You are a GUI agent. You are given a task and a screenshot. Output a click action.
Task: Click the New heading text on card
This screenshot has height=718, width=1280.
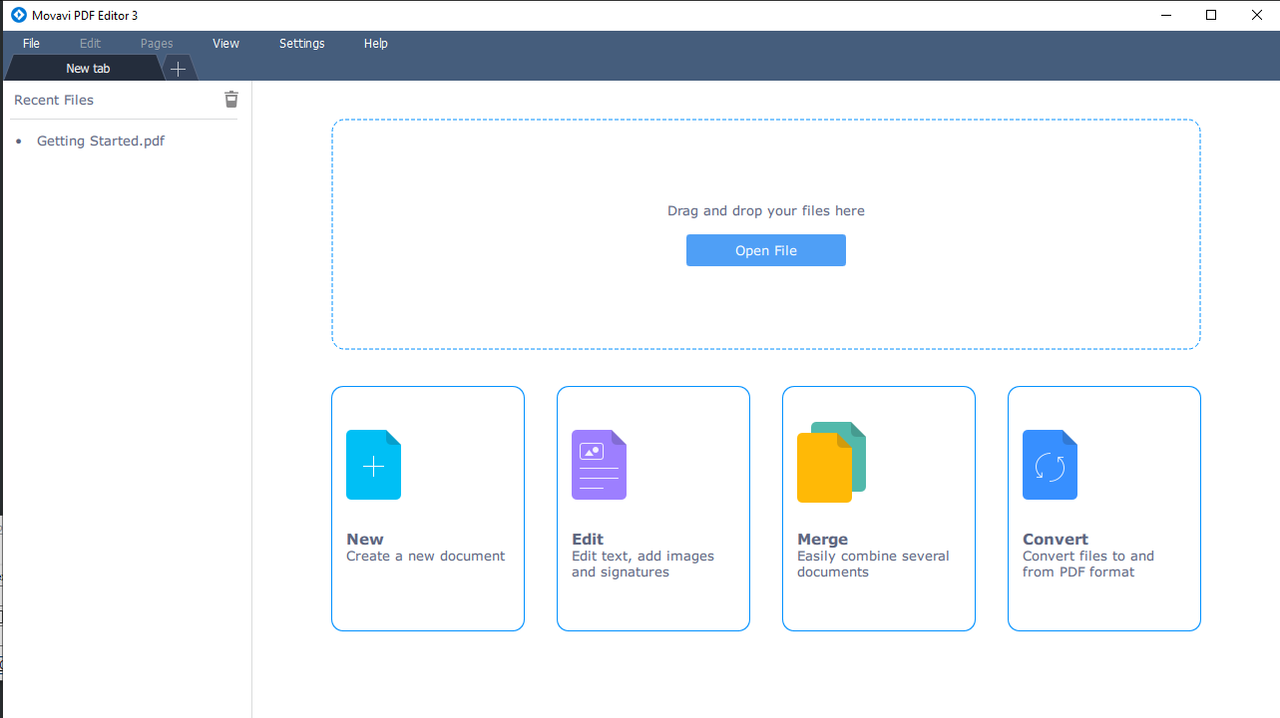point(365,539)
